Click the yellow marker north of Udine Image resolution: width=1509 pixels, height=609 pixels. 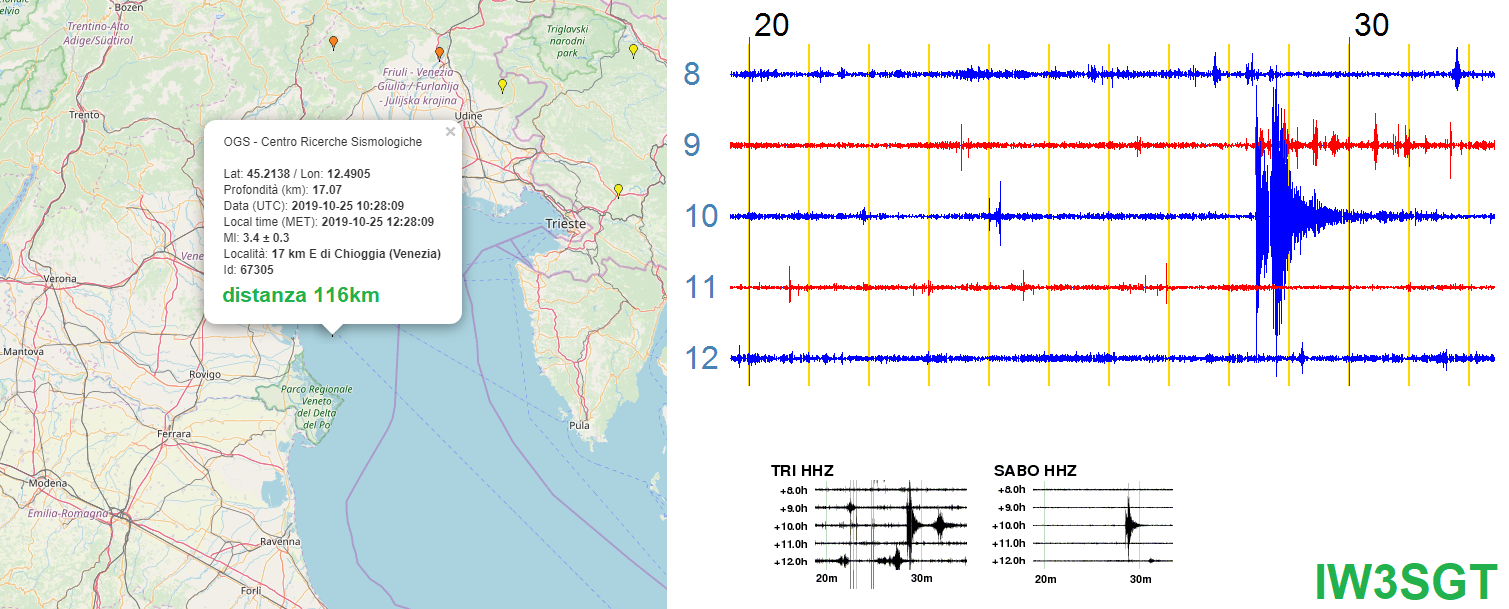502,86
